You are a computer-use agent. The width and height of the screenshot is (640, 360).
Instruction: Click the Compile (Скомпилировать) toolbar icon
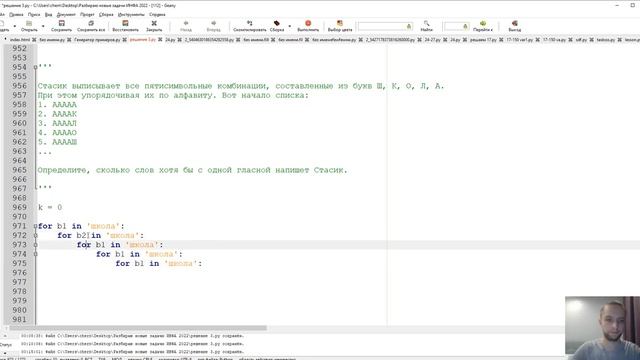[x=249, y=24]
